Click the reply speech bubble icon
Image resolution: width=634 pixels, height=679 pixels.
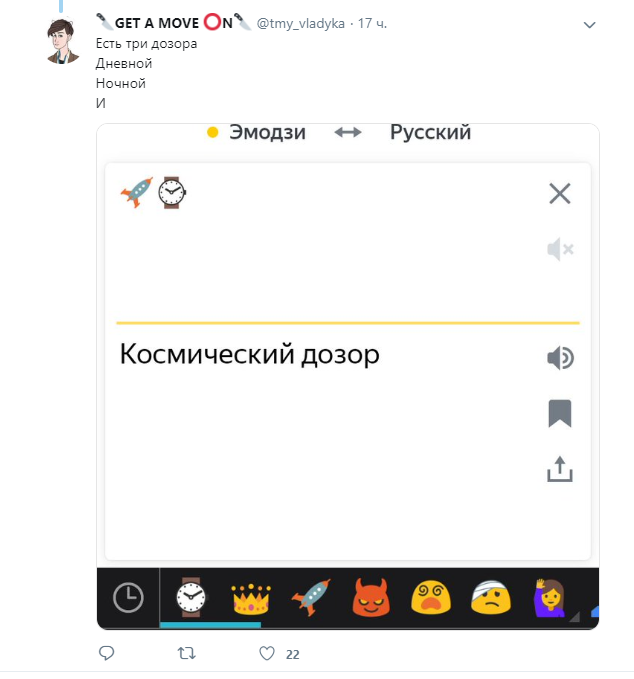(x=107, y=653)
